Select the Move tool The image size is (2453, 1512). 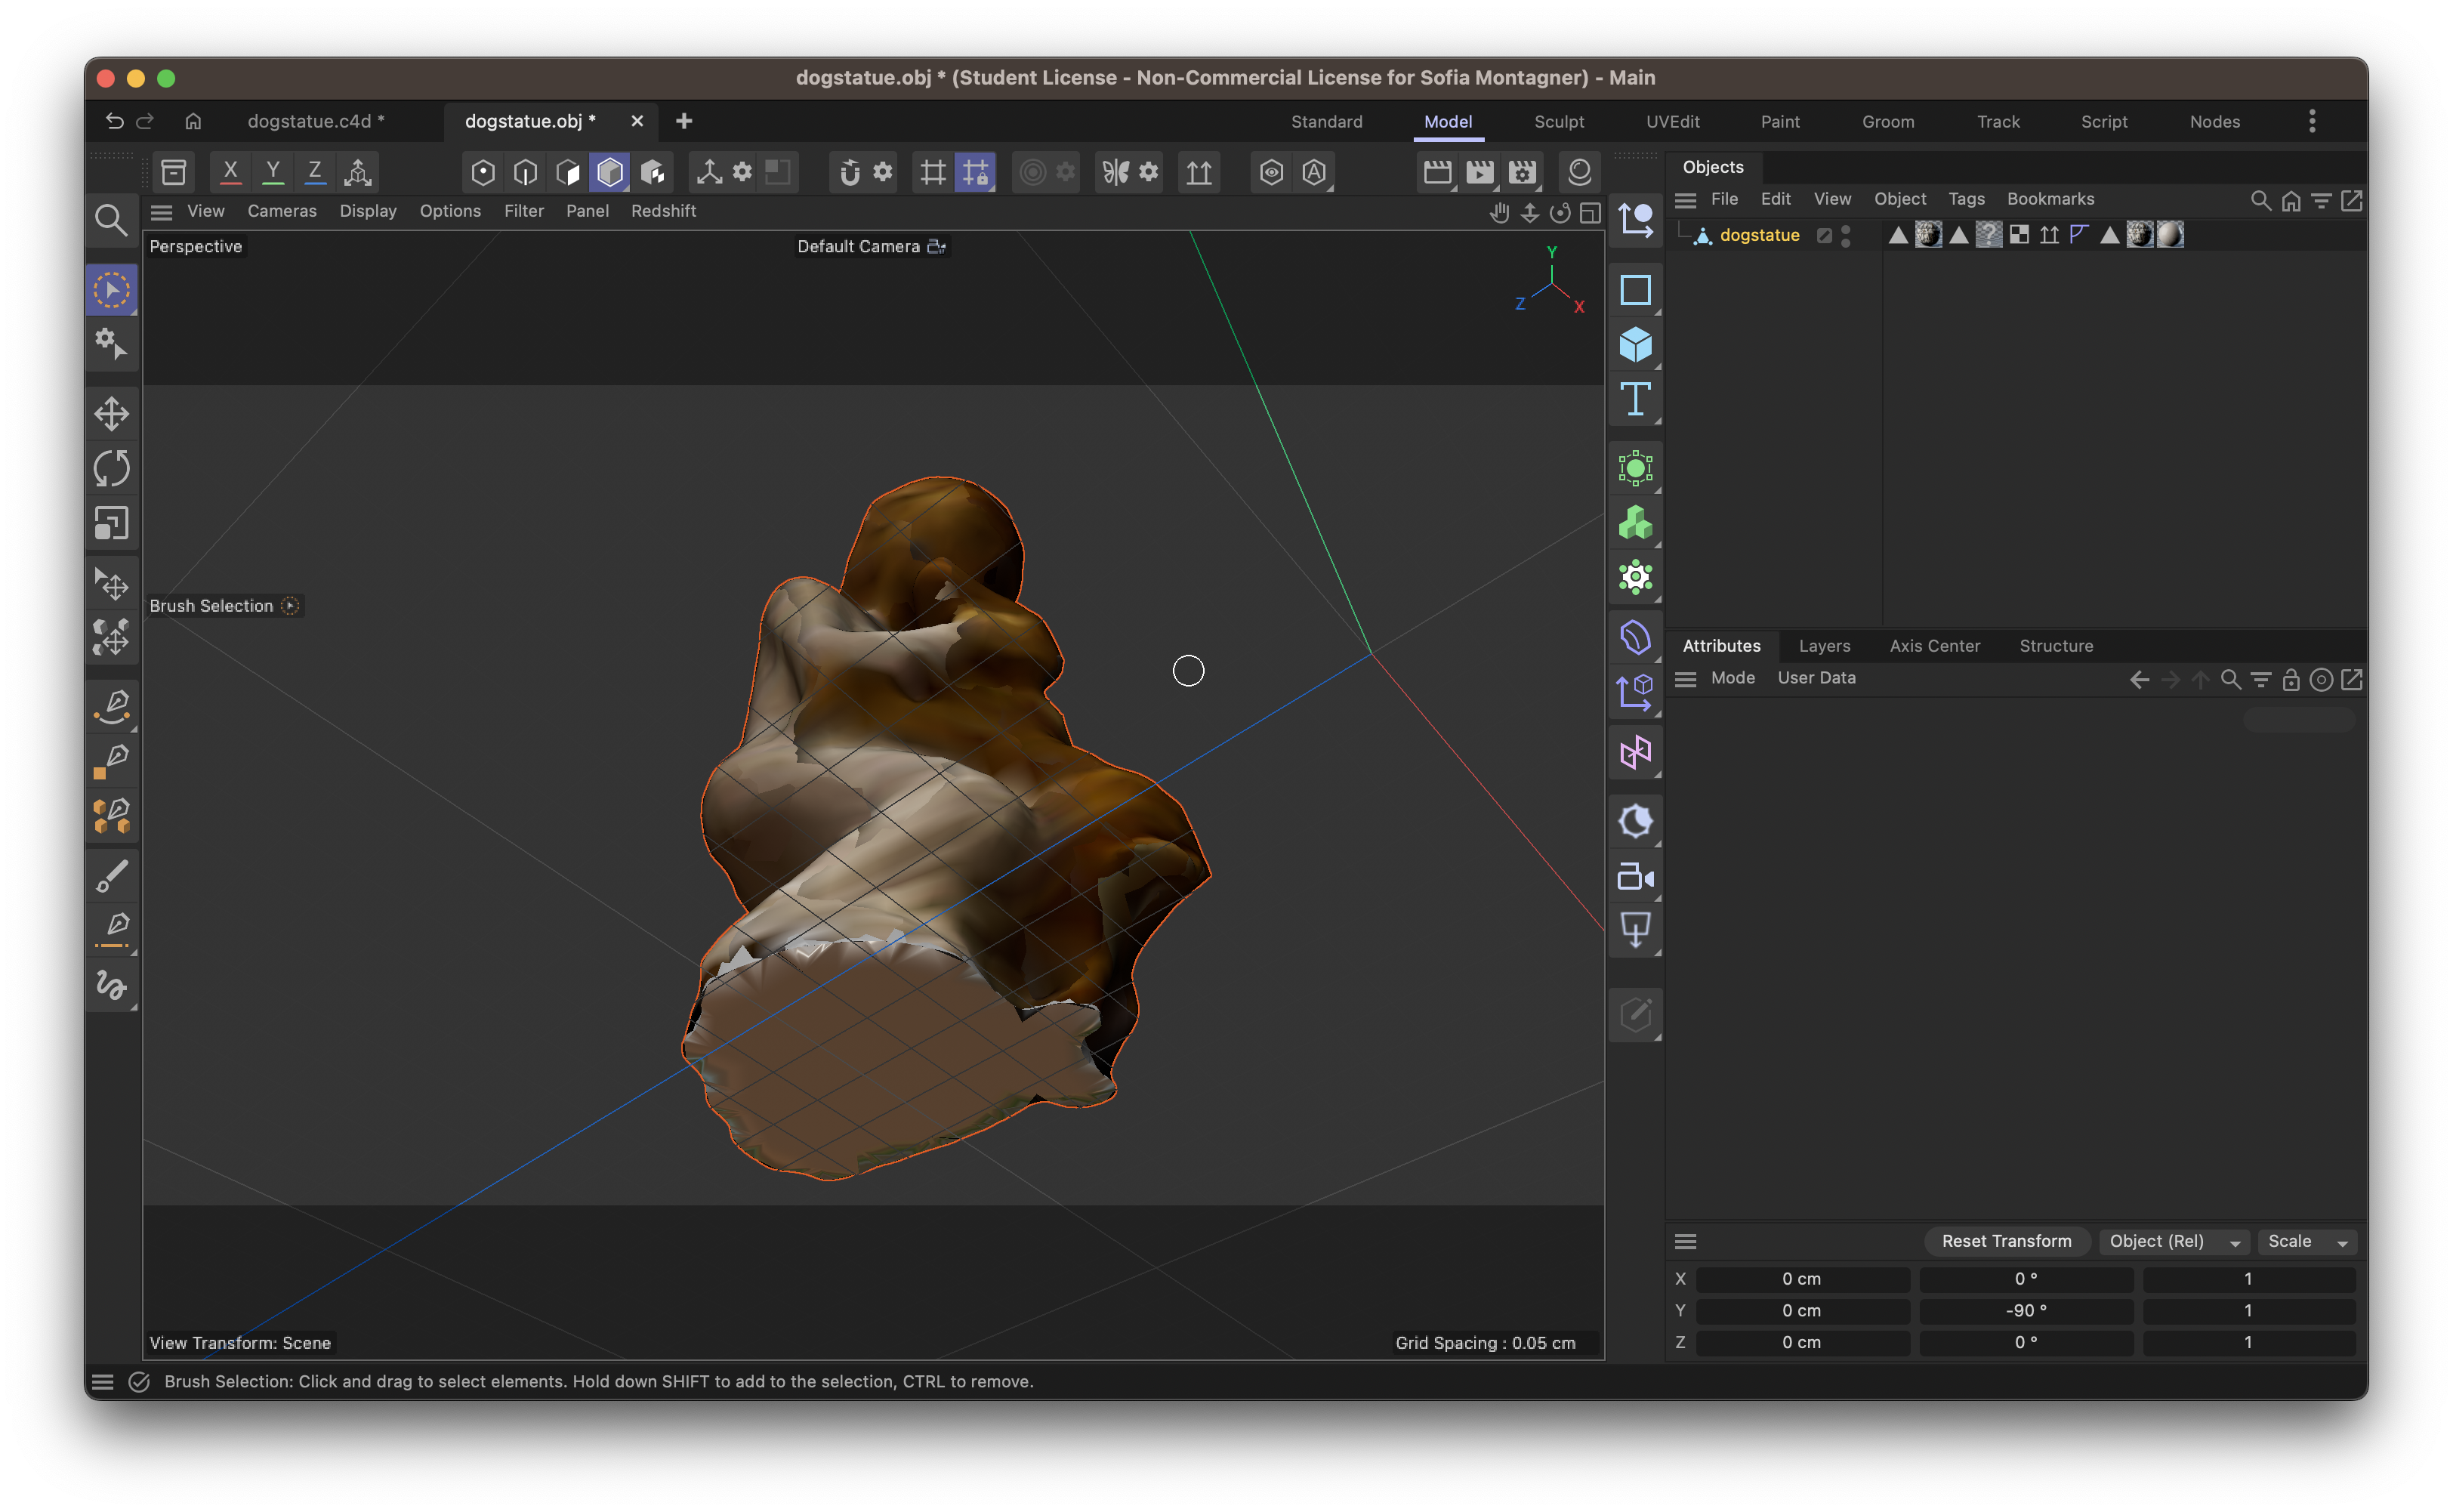point(111,413)
